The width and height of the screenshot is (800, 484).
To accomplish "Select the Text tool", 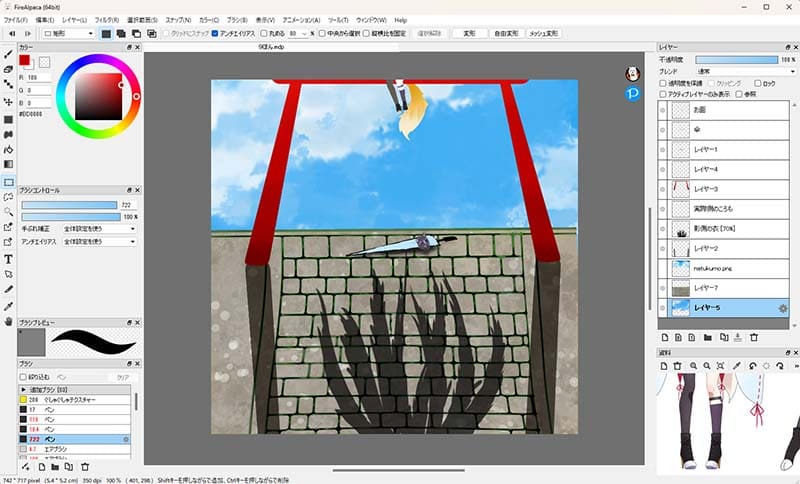I will click(8, 259).
